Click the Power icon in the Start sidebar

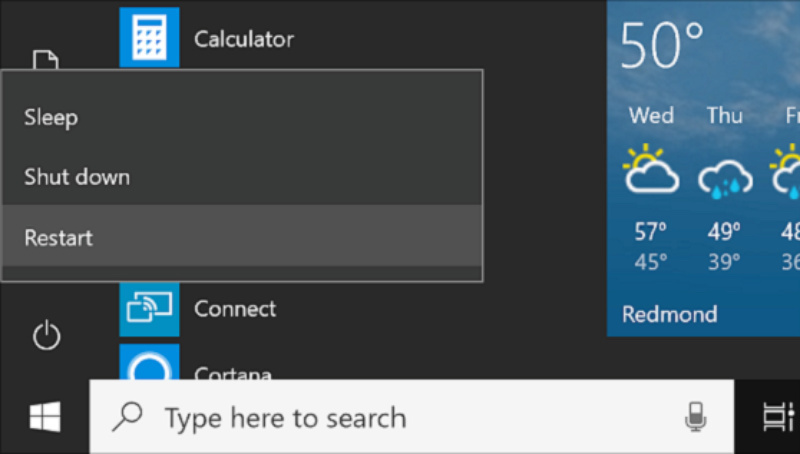[47, 336]
